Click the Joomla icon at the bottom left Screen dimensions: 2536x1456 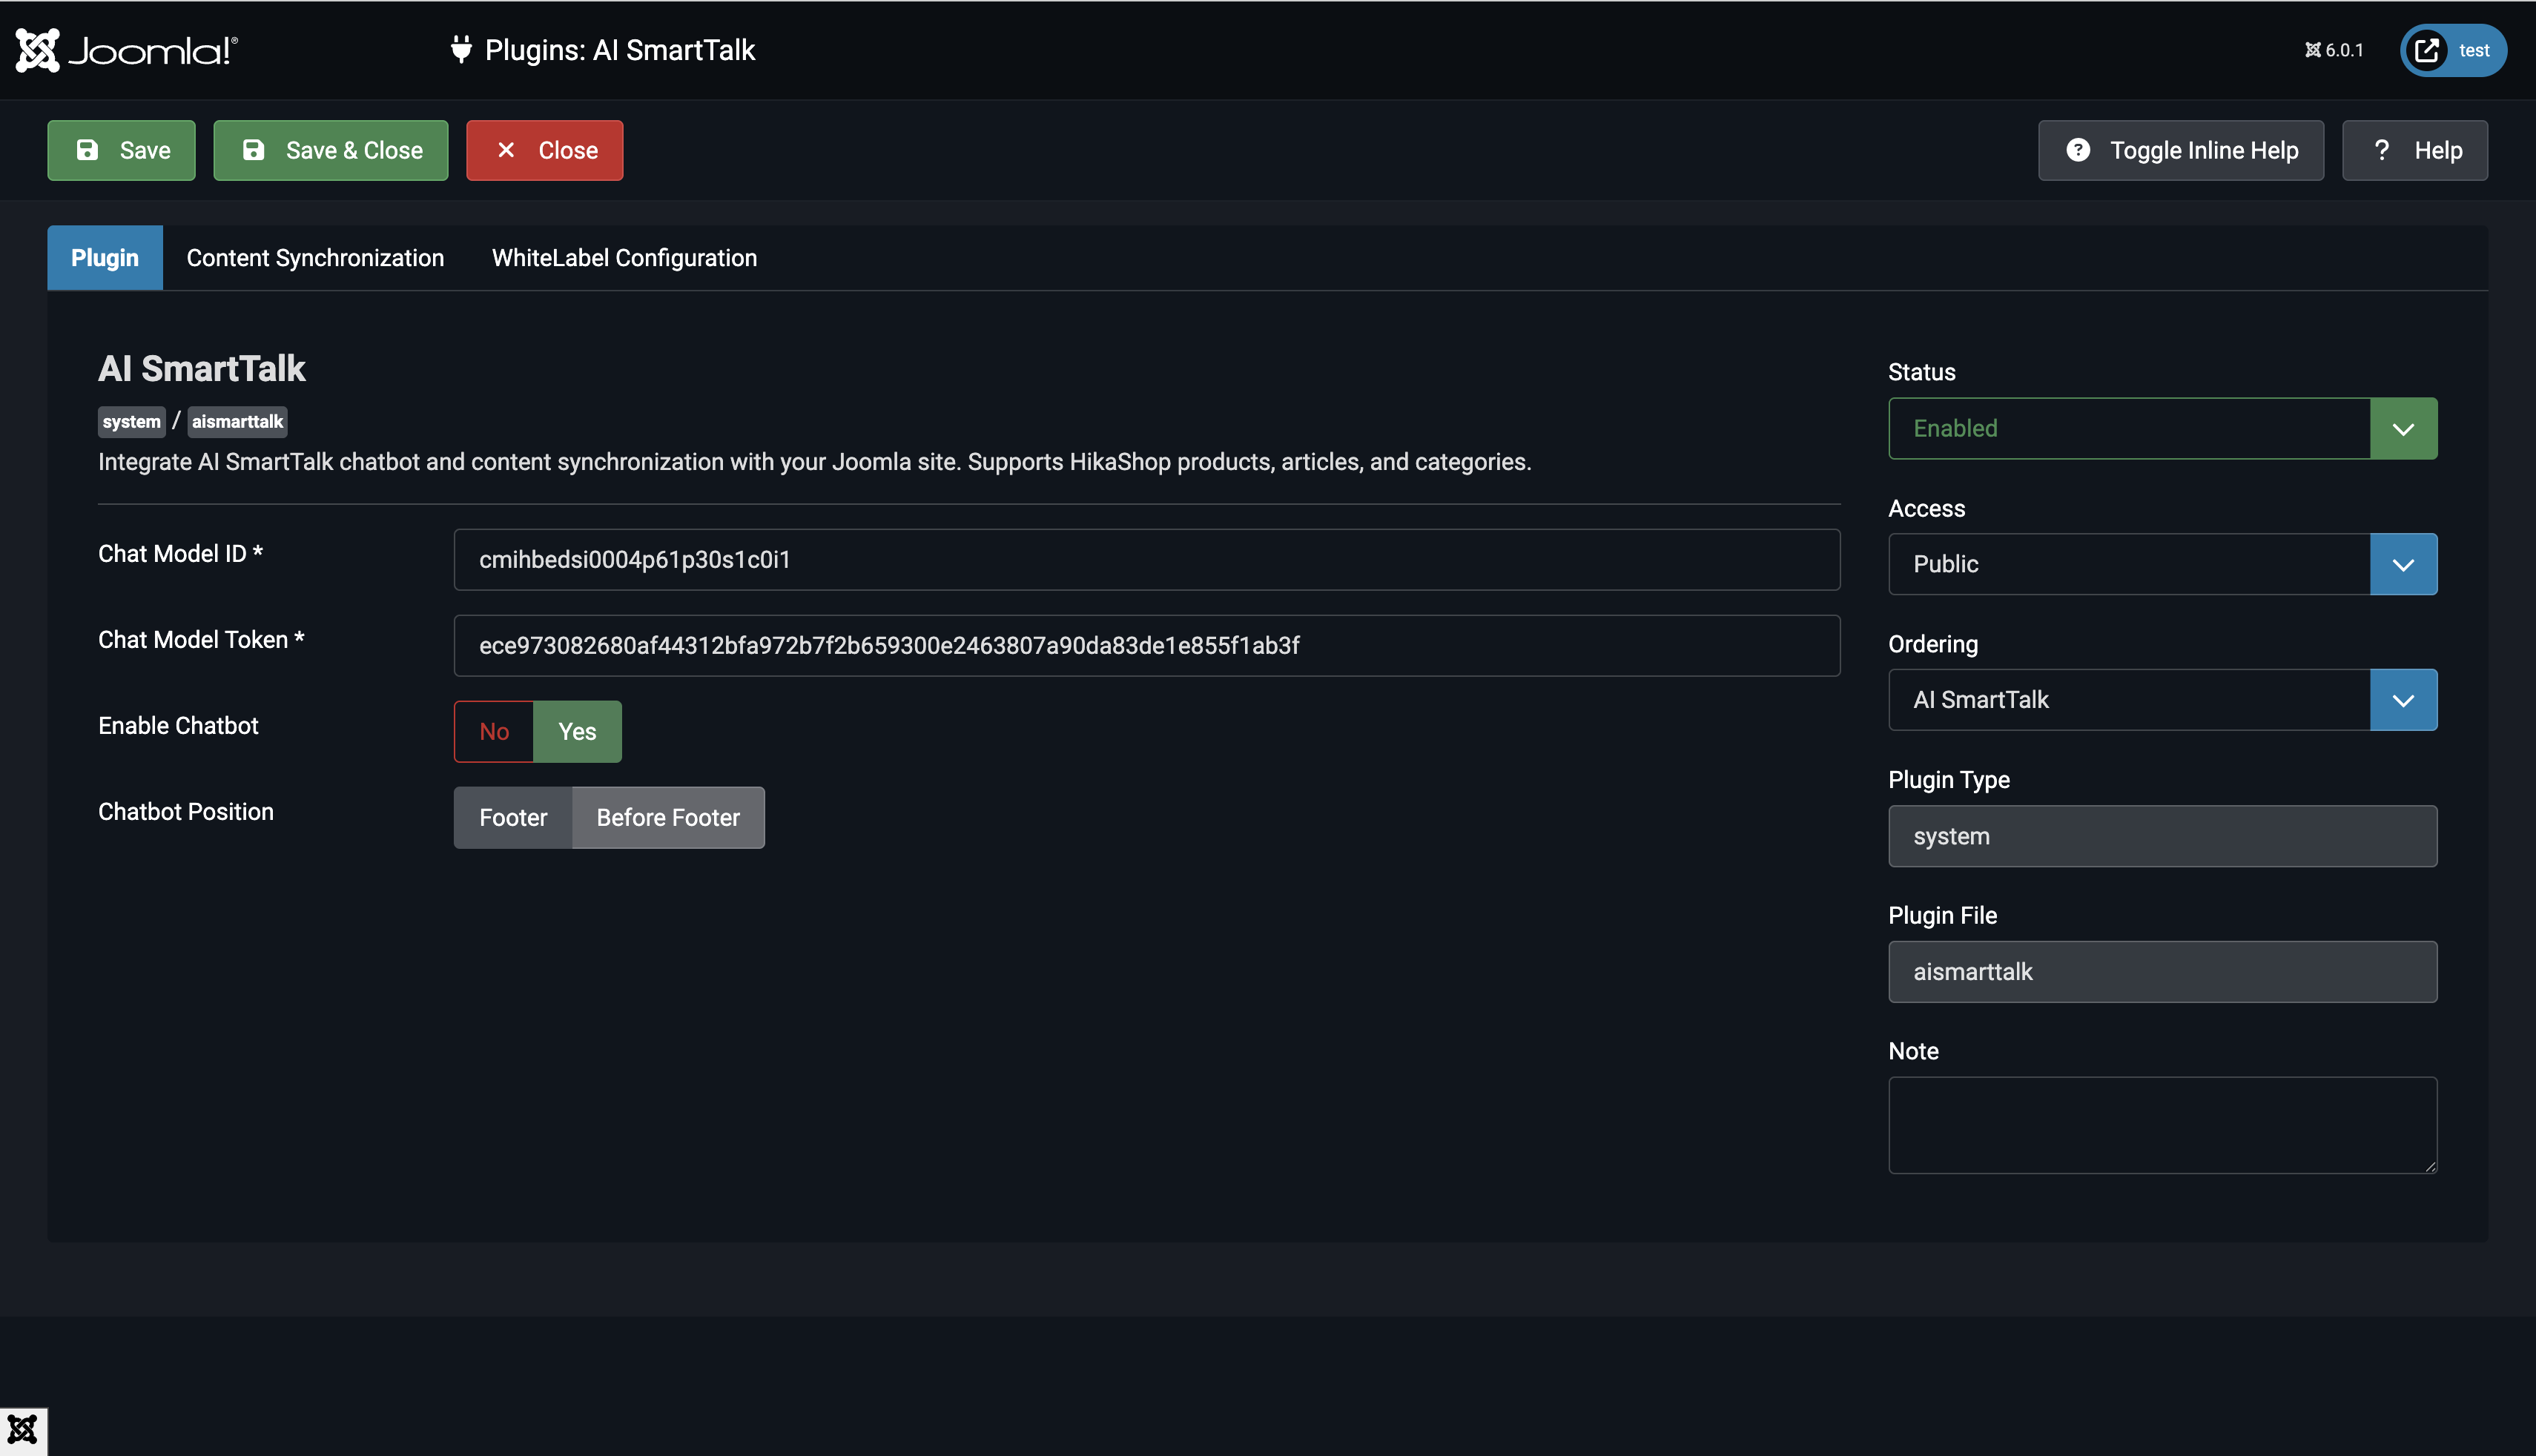(23, 1429)
